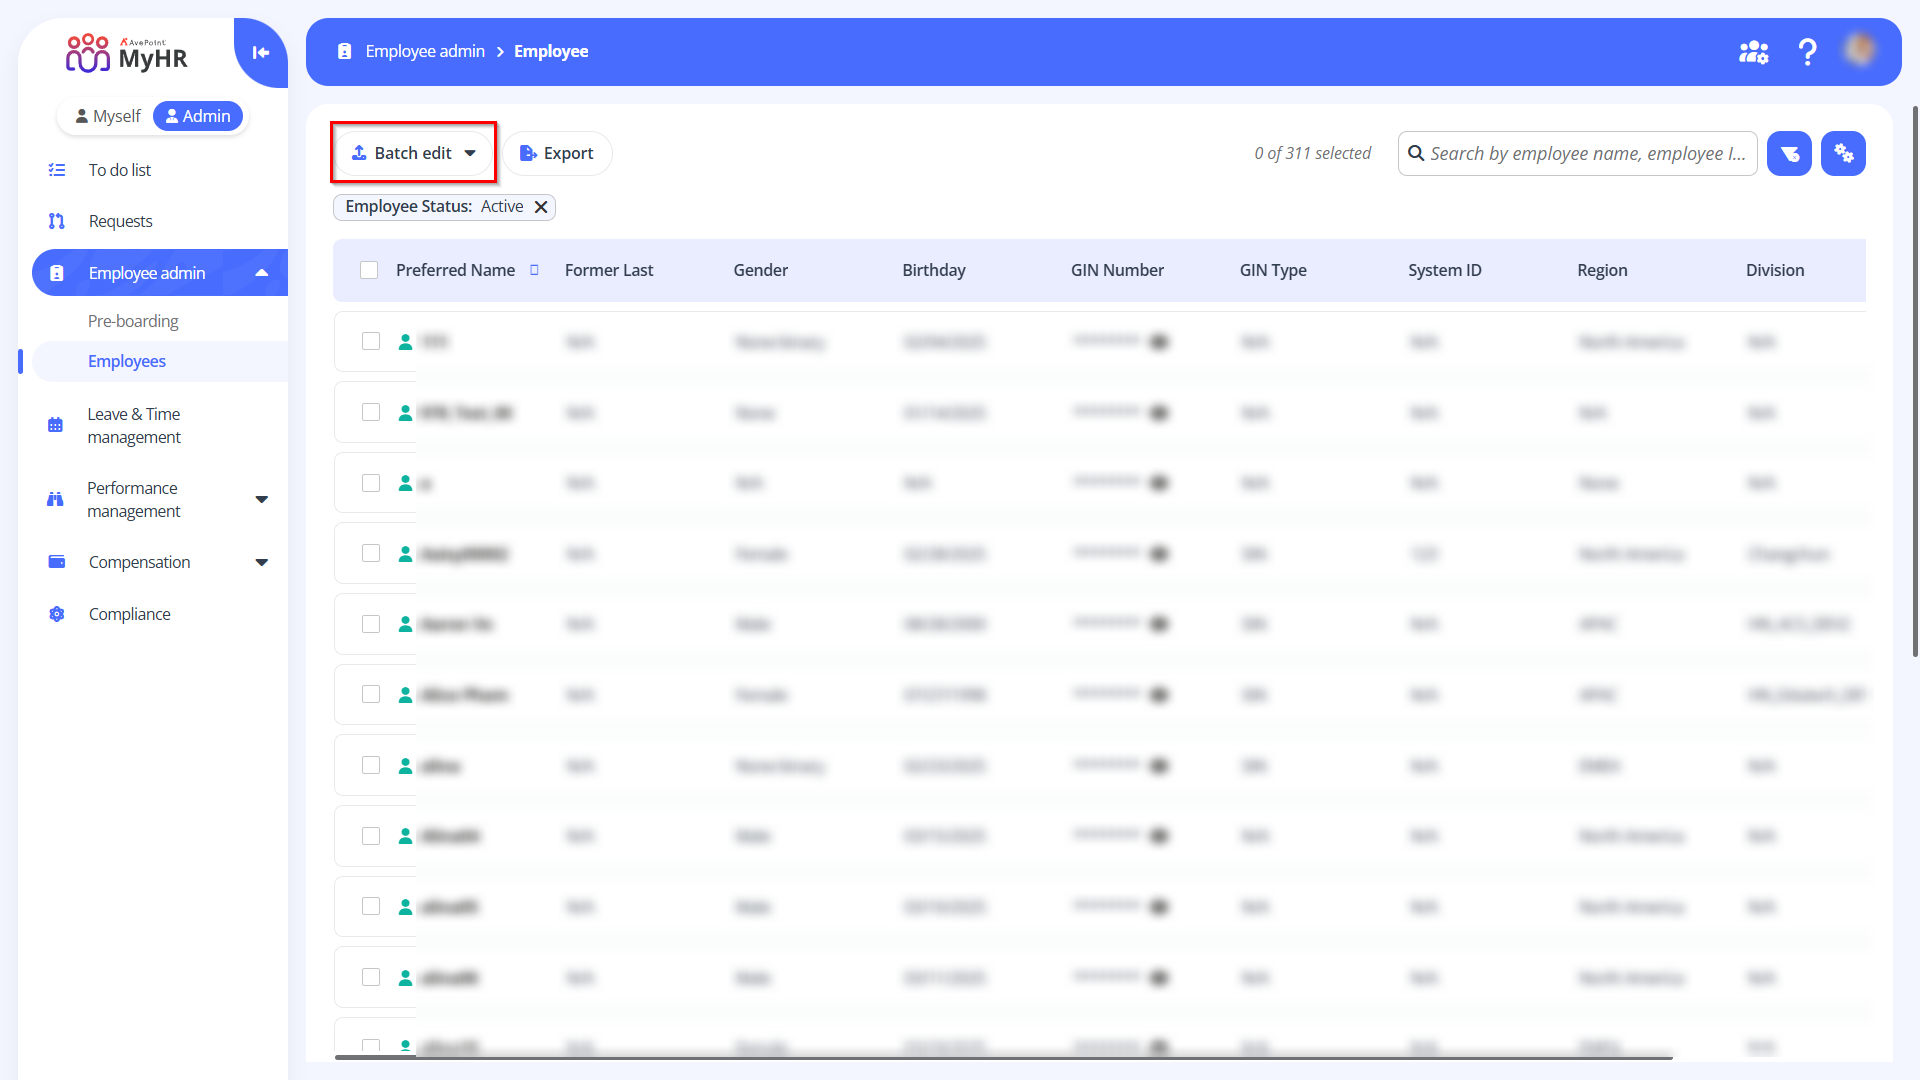Image resolution: width=1920 pixels, height=1080 pixels.
Task: Open the column settings gear icon
Action: (1843, 154)
